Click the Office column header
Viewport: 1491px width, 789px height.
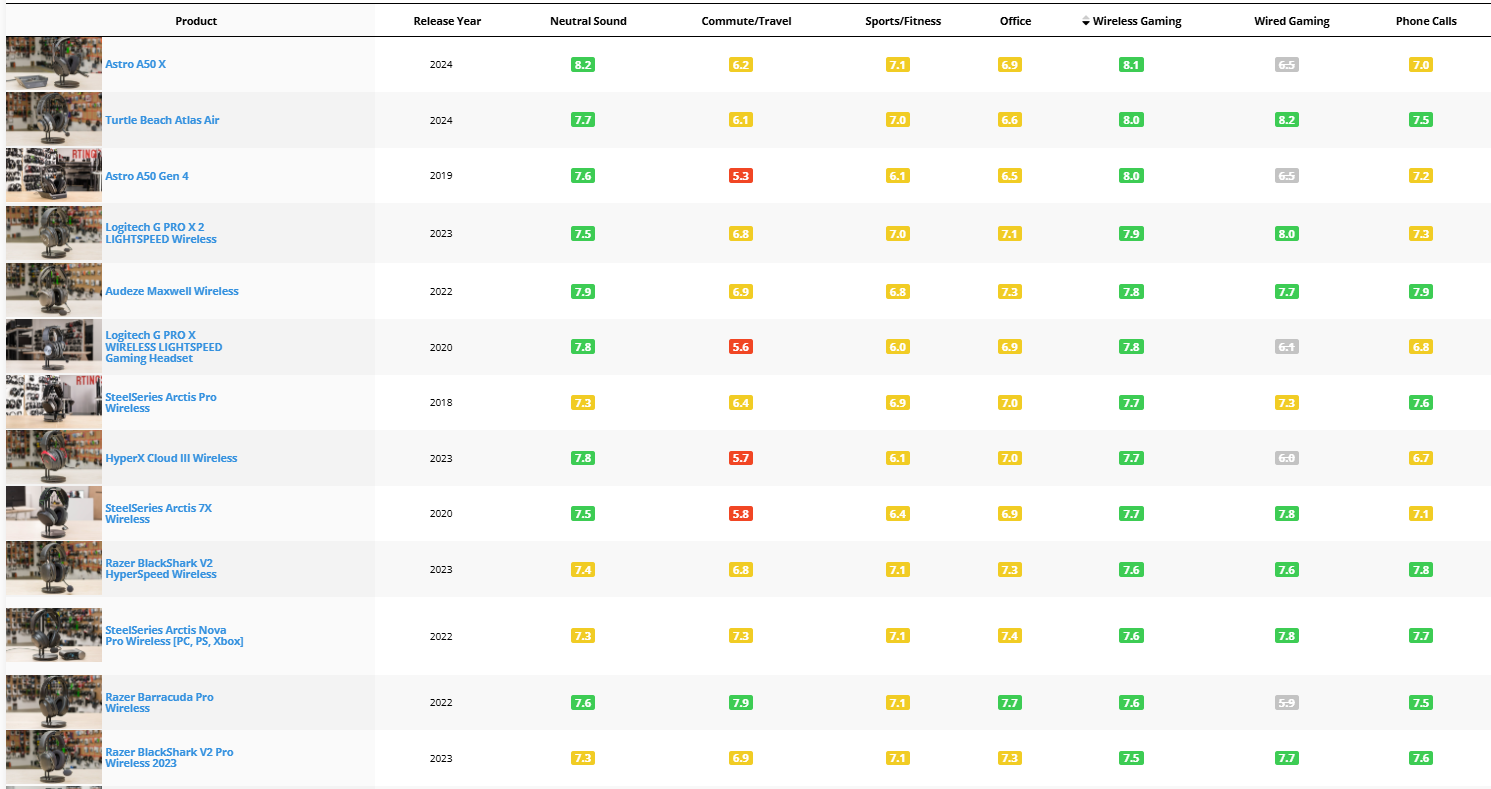[x=1015, y=21]
